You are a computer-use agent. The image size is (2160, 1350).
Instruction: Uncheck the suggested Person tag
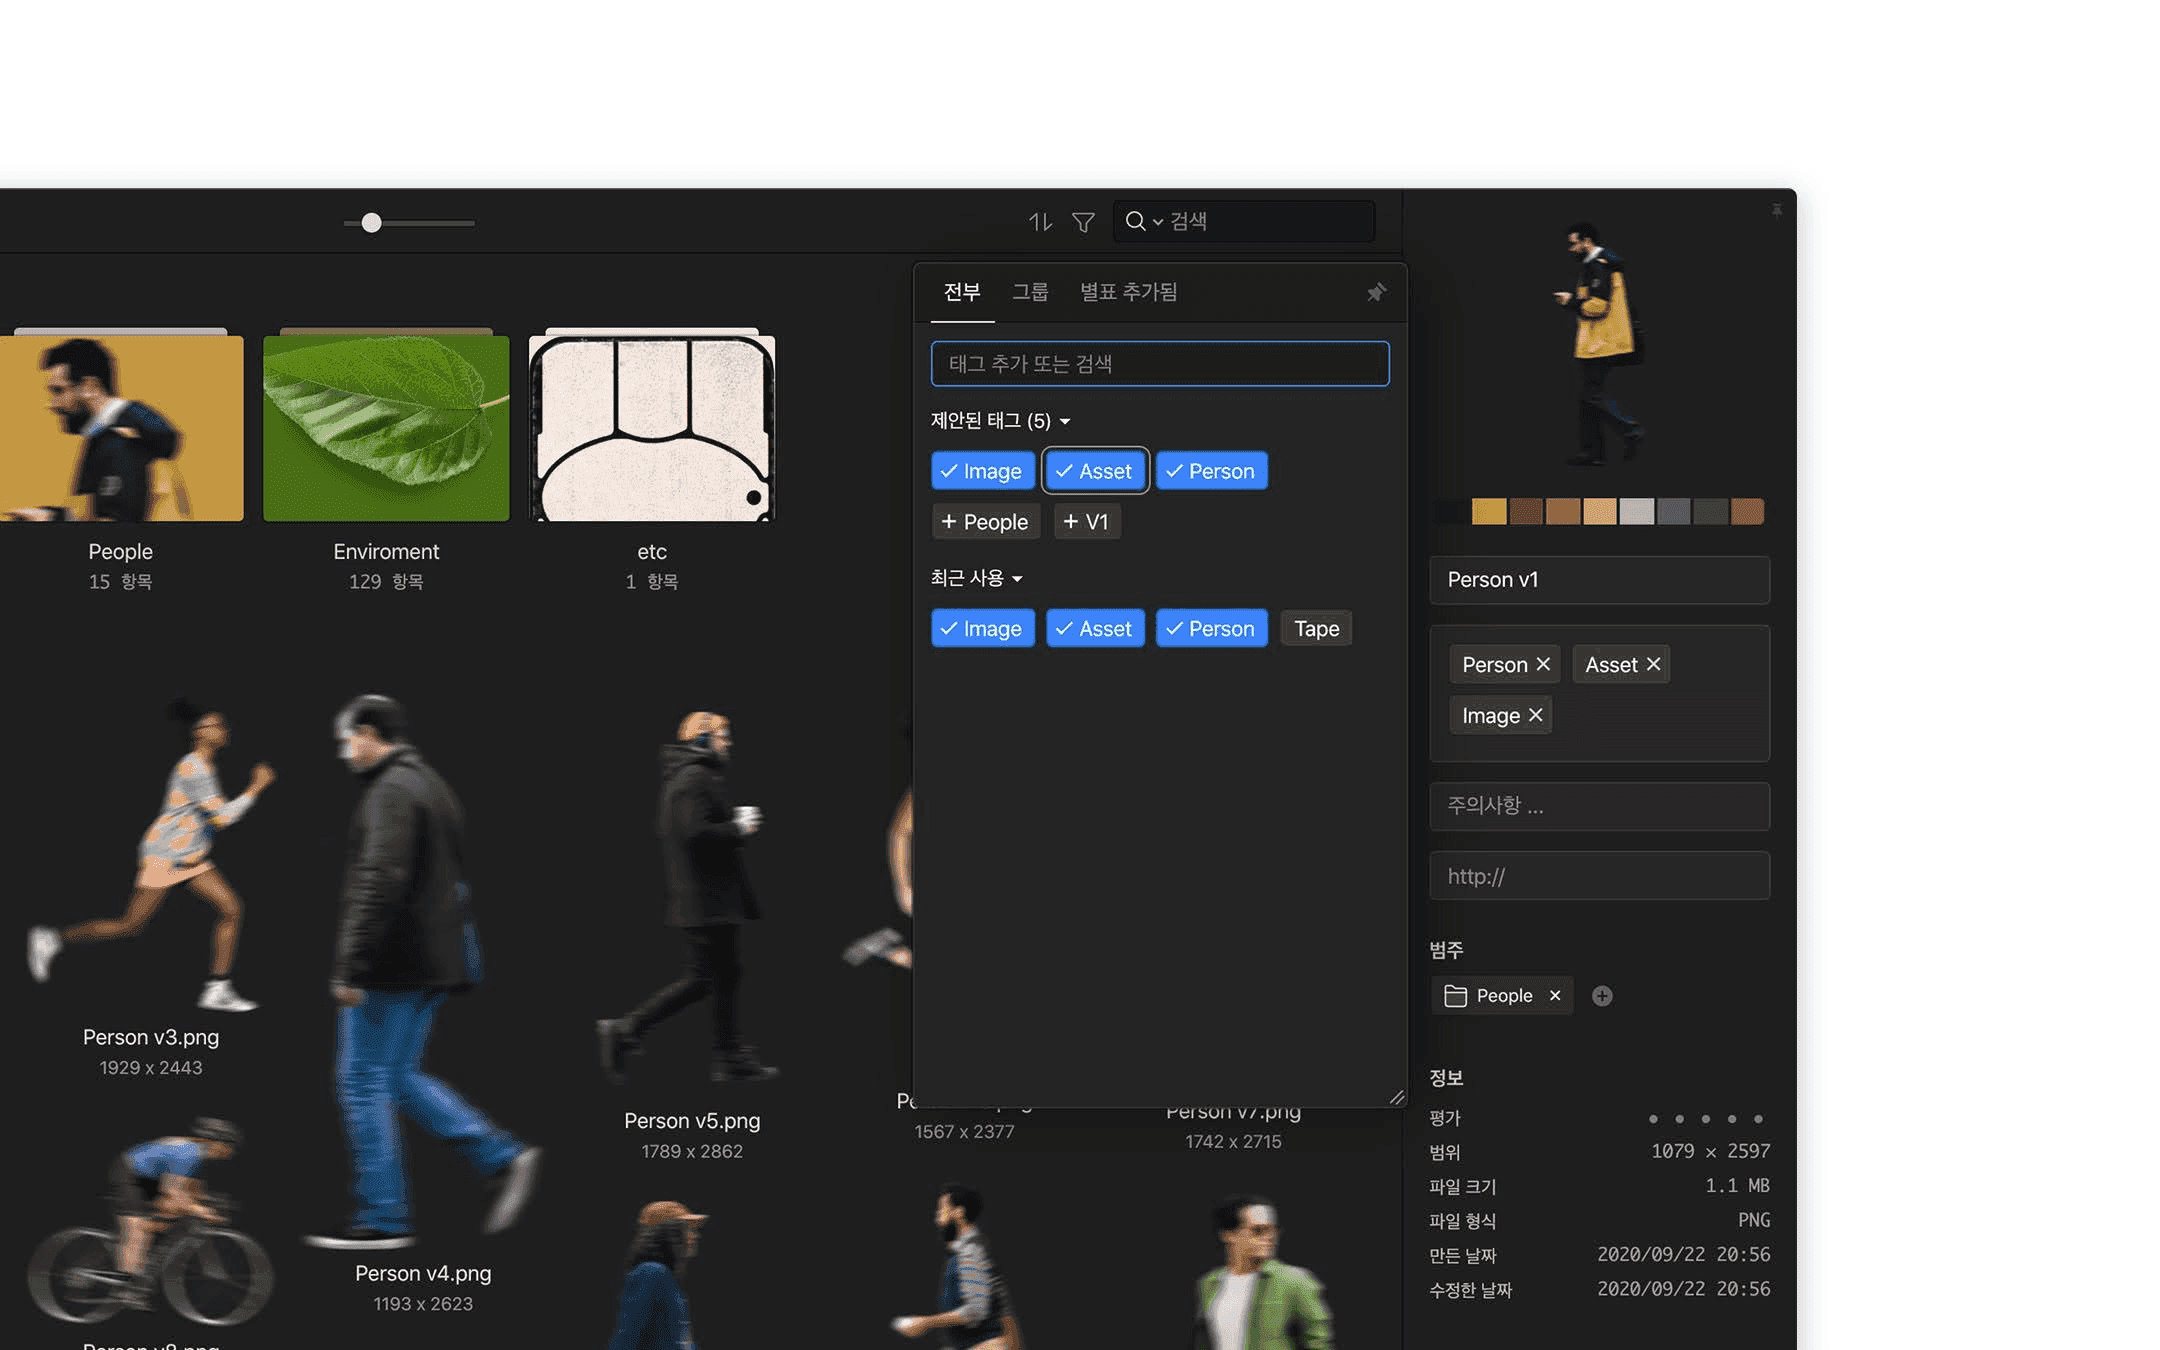1211,471
